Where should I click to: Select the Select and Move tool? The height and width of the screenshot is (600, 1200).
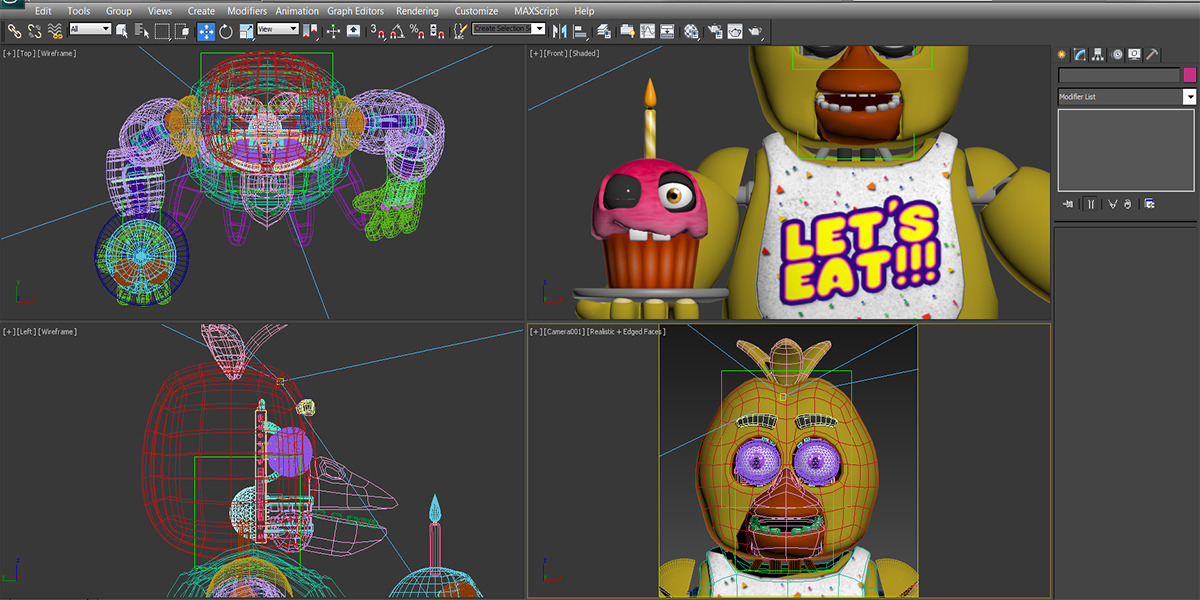tap(205, 31)
